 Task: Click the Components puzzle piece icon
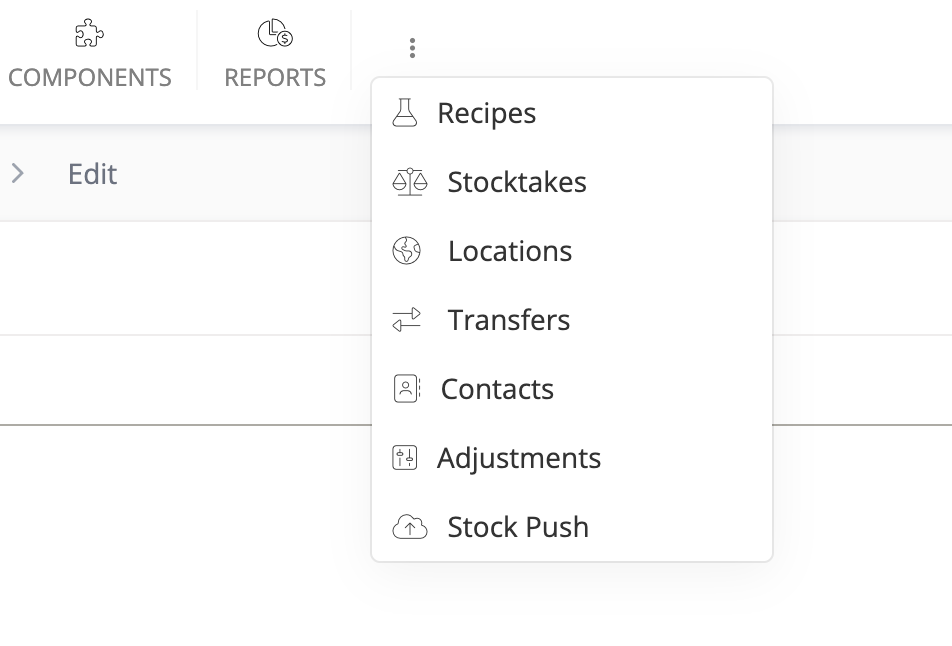pyautogui.click(x=89, y=34)
